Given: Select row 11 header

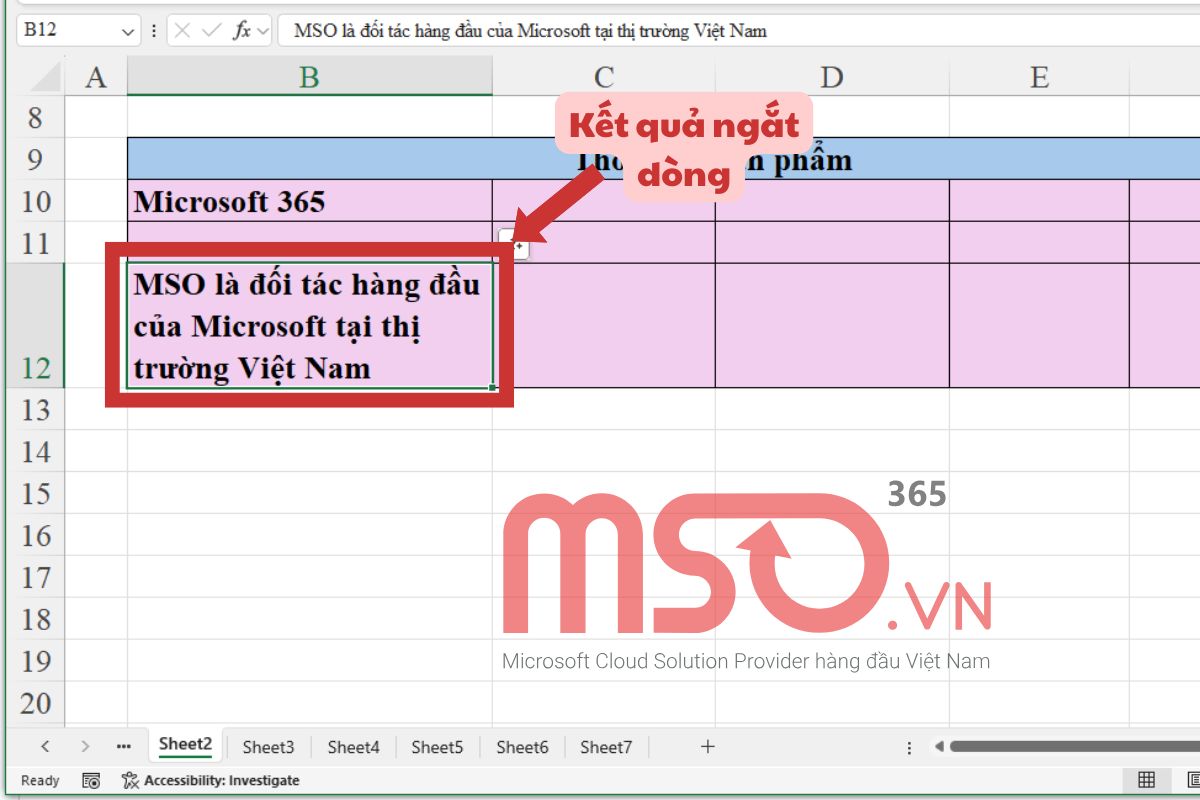Looking at the screenshot, I should pyautogui.click(x=36, y=243).
